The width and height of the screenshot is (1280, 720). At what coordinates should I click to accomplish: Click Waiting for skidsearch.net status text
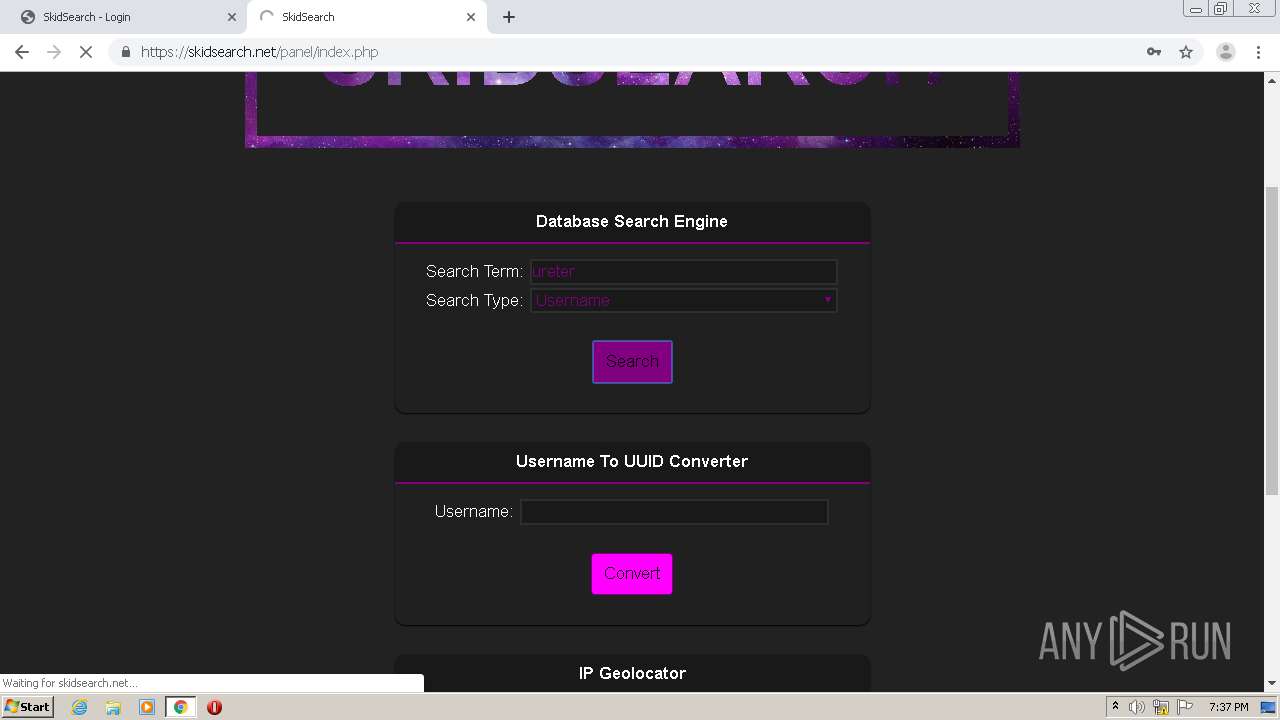tap(70, 683)
